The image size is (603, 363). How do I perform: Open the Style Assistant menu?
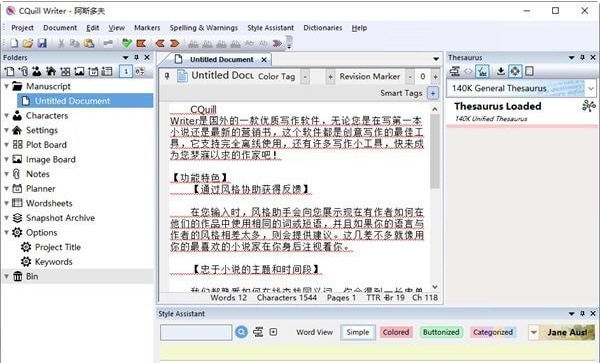pyautogui.click(x=270, y=28)
